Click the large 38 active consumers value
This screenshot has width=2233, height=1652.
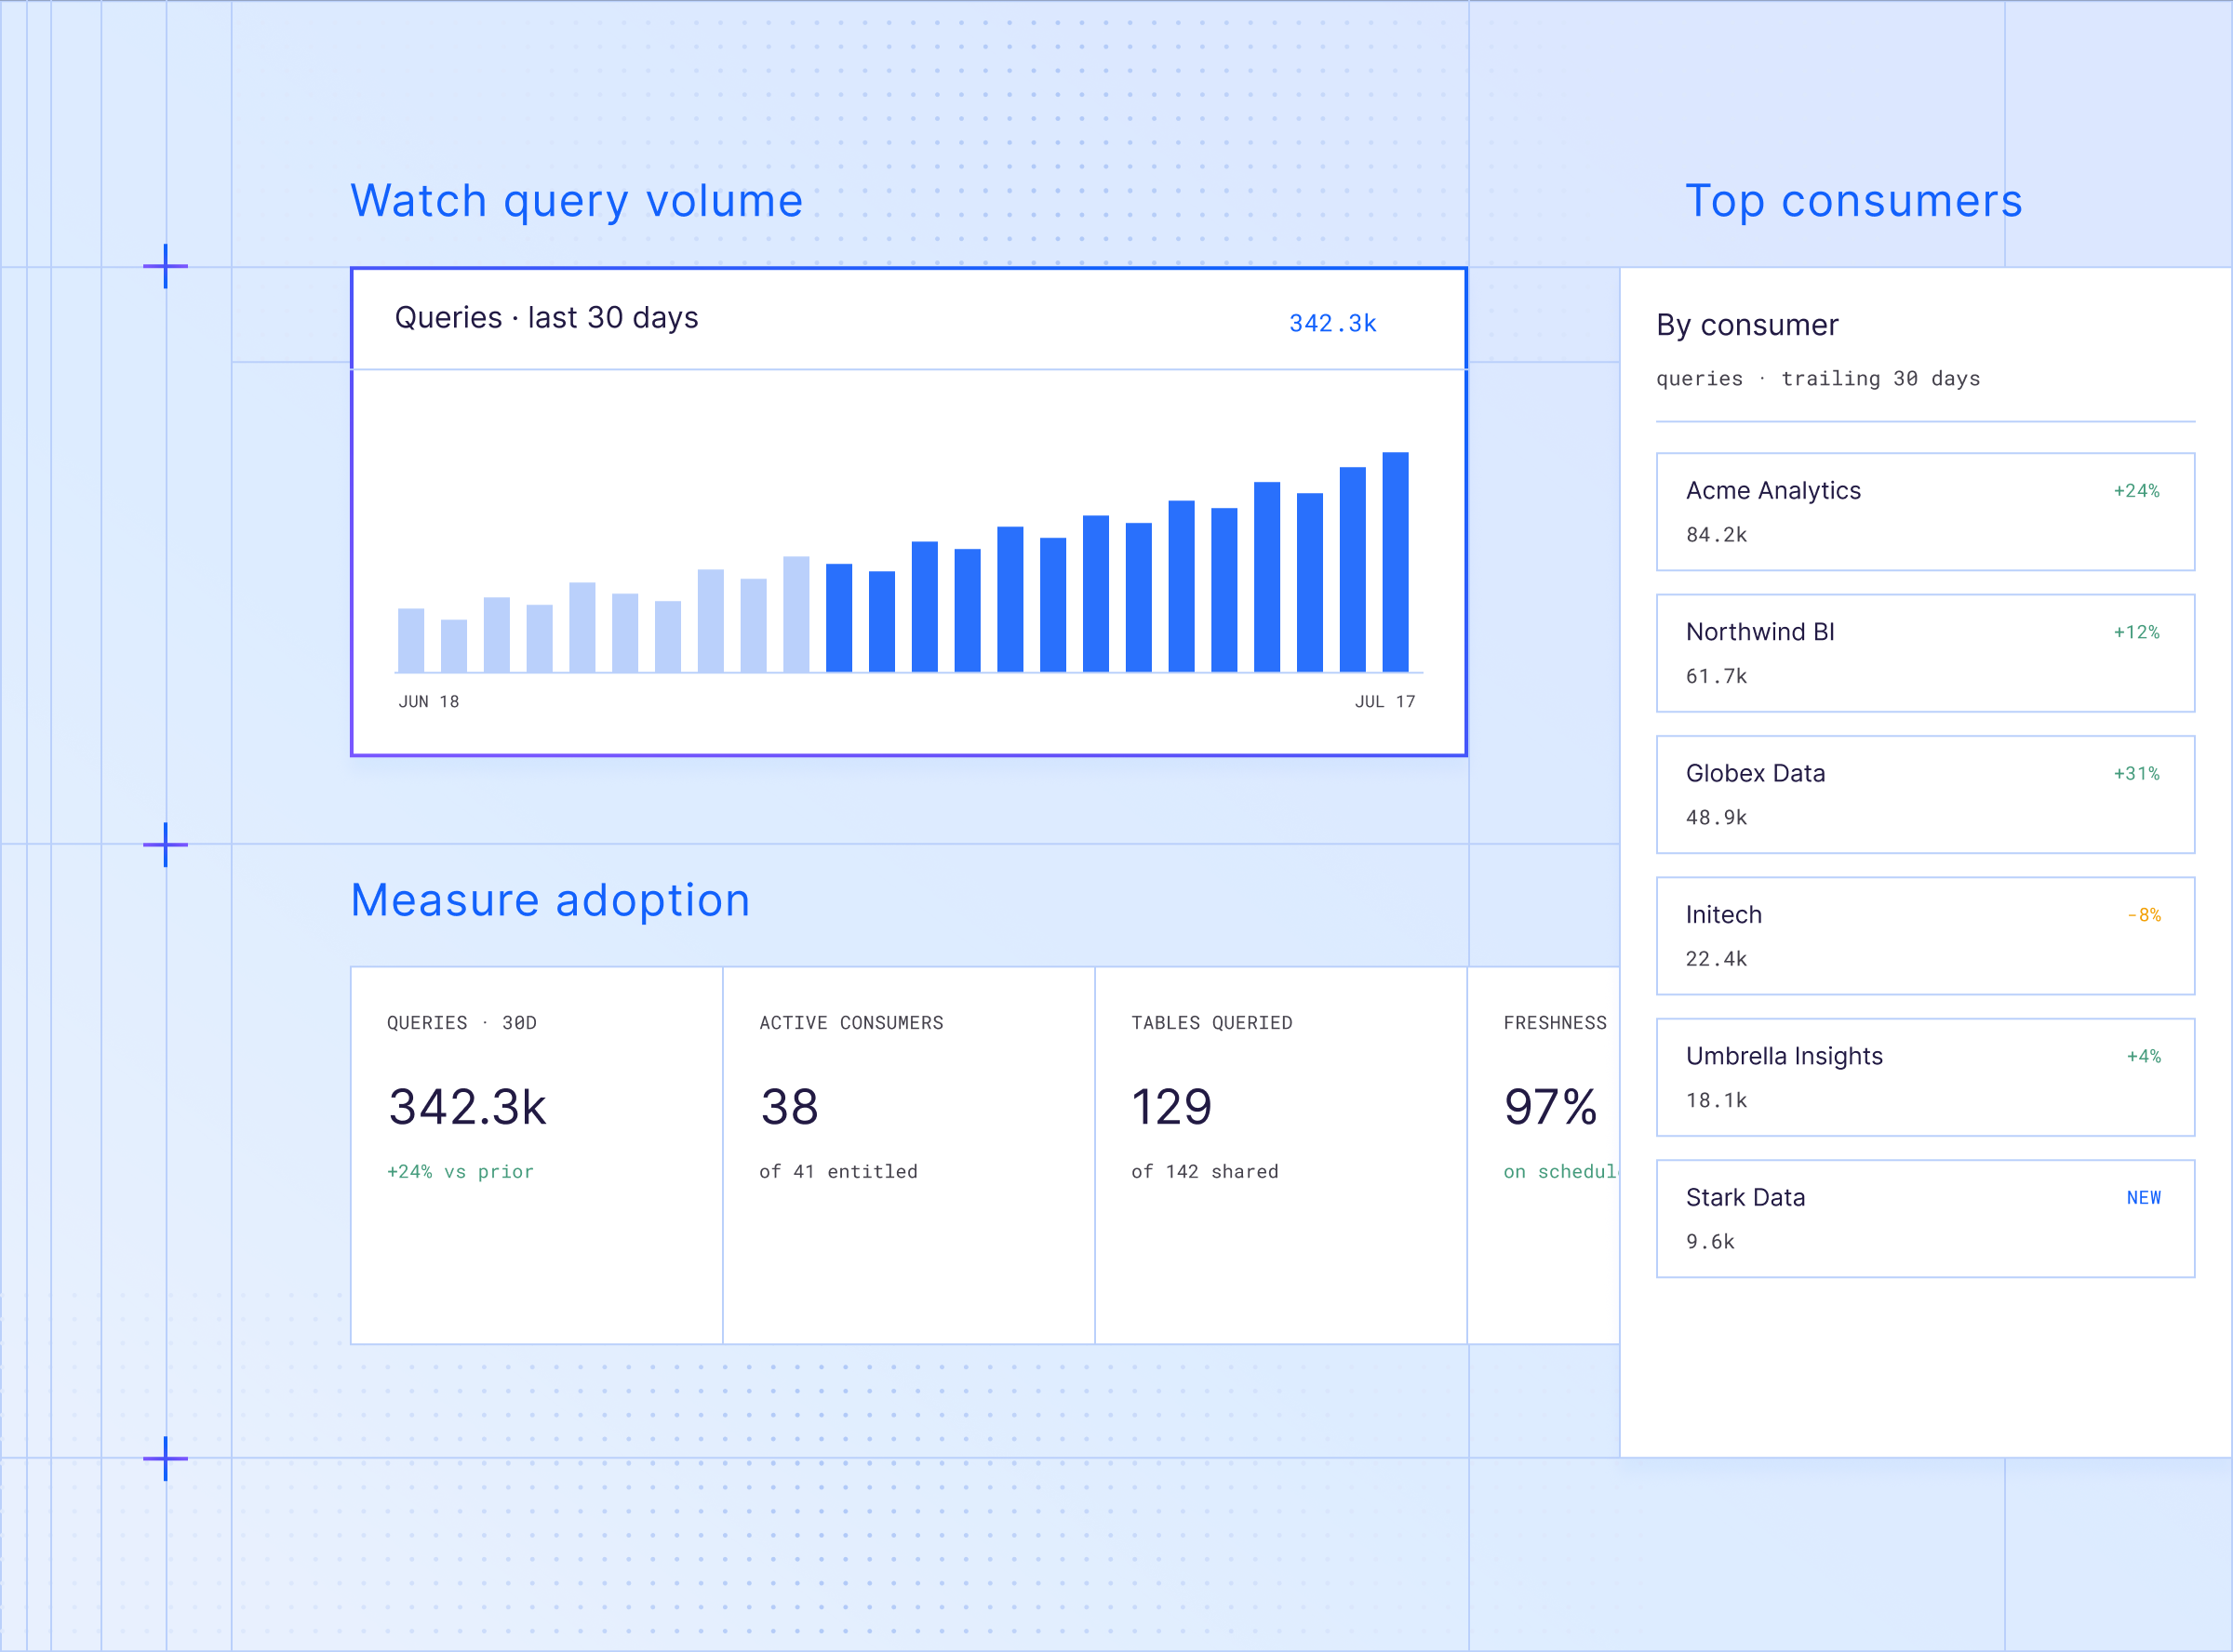(x=789, y=1108)
